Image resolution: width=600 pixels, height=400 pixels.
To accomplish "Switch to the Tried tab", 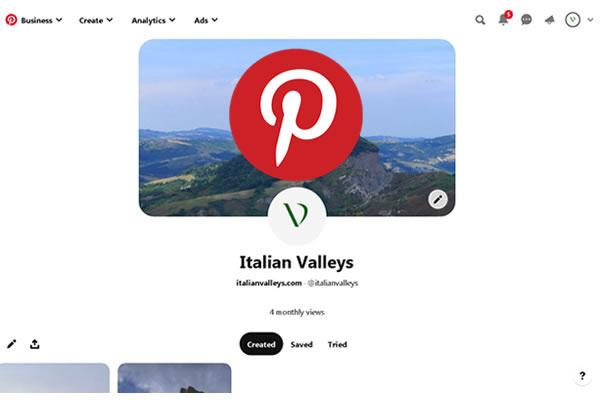I will tap(337, 344).
